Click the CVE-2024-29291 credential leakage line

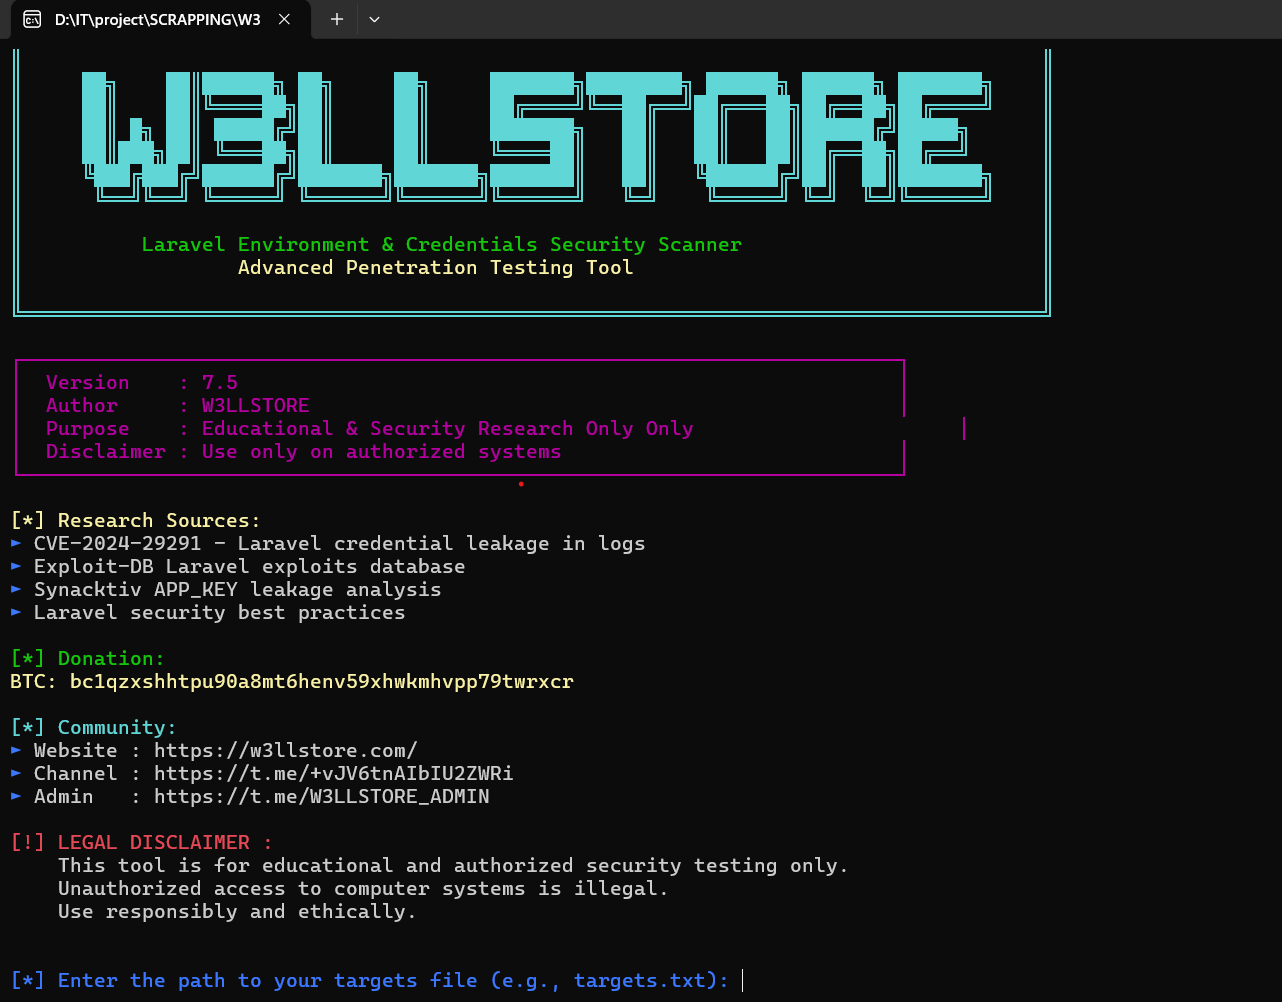[328, 544]
